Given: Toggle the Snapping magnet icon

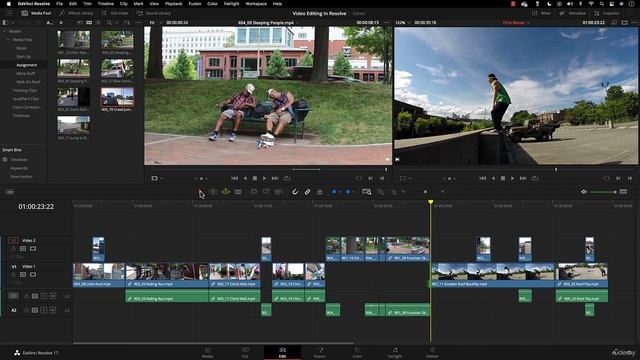Looking at the screenshot, I should tap(295, 192).
